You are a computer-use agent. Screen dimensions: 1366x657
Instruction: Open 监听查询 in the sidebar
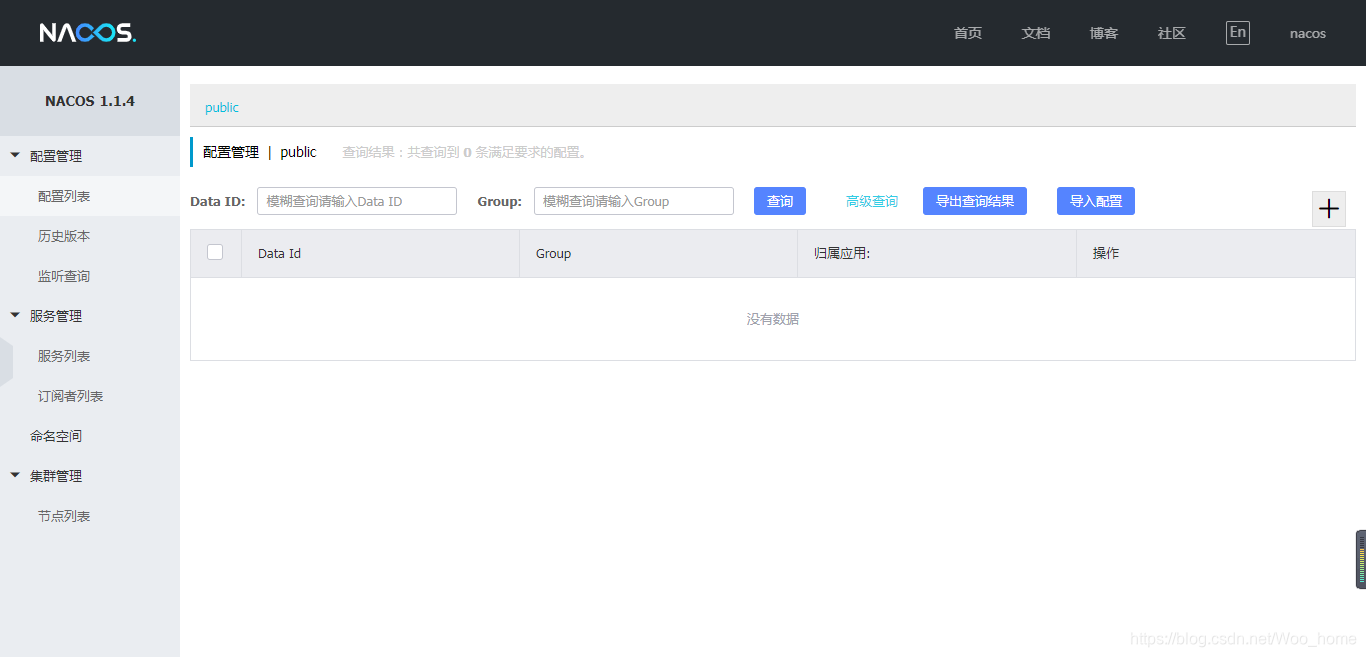coord(63,275)
